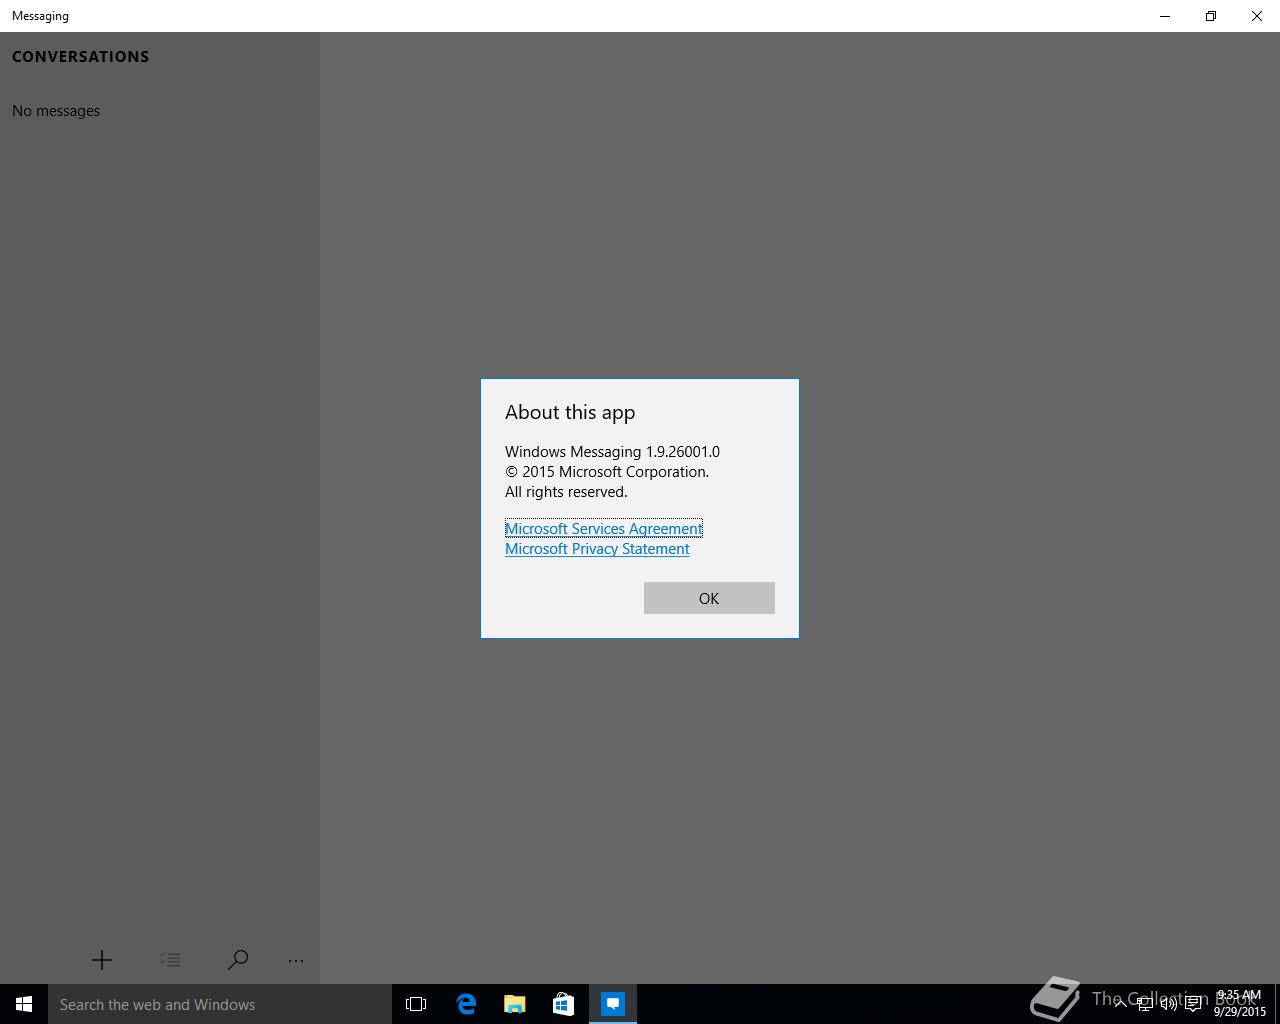This screenshot has width=1280, height=1024.
Task: Click the select conversations checklist icon
Action: tap(170, 960)
